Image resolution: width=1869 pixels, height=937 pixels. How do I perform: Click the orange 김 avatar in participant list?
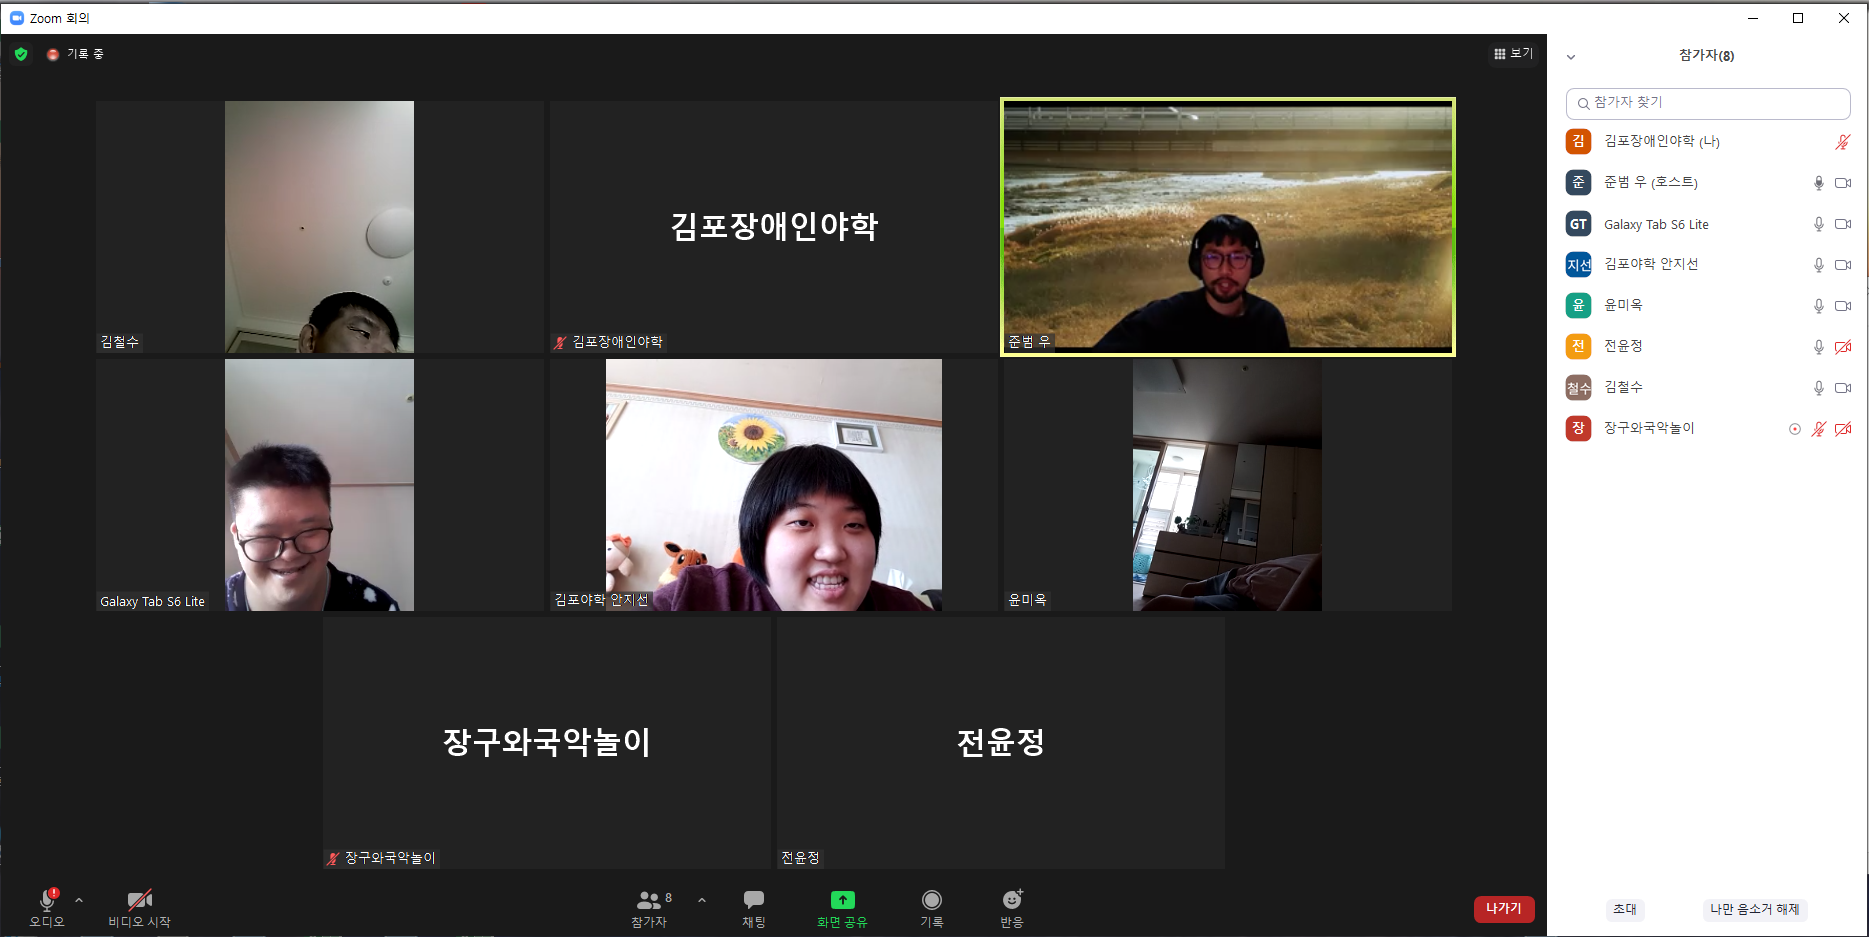(1578, 141)
